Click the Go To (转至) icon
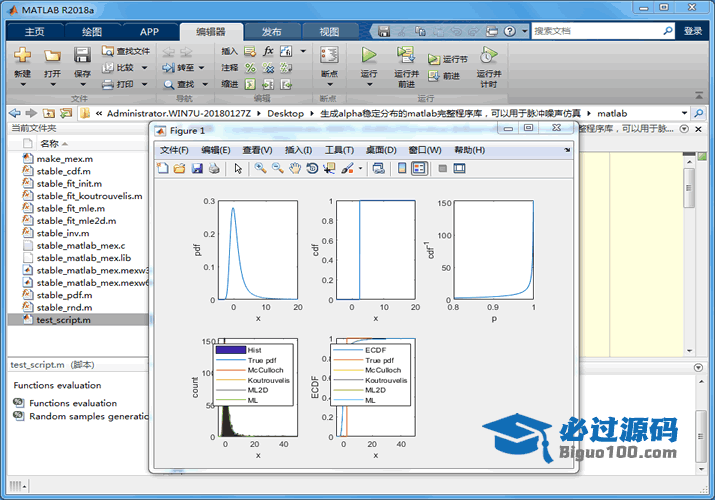Screen dimensions: 715x500 [169, 67]
